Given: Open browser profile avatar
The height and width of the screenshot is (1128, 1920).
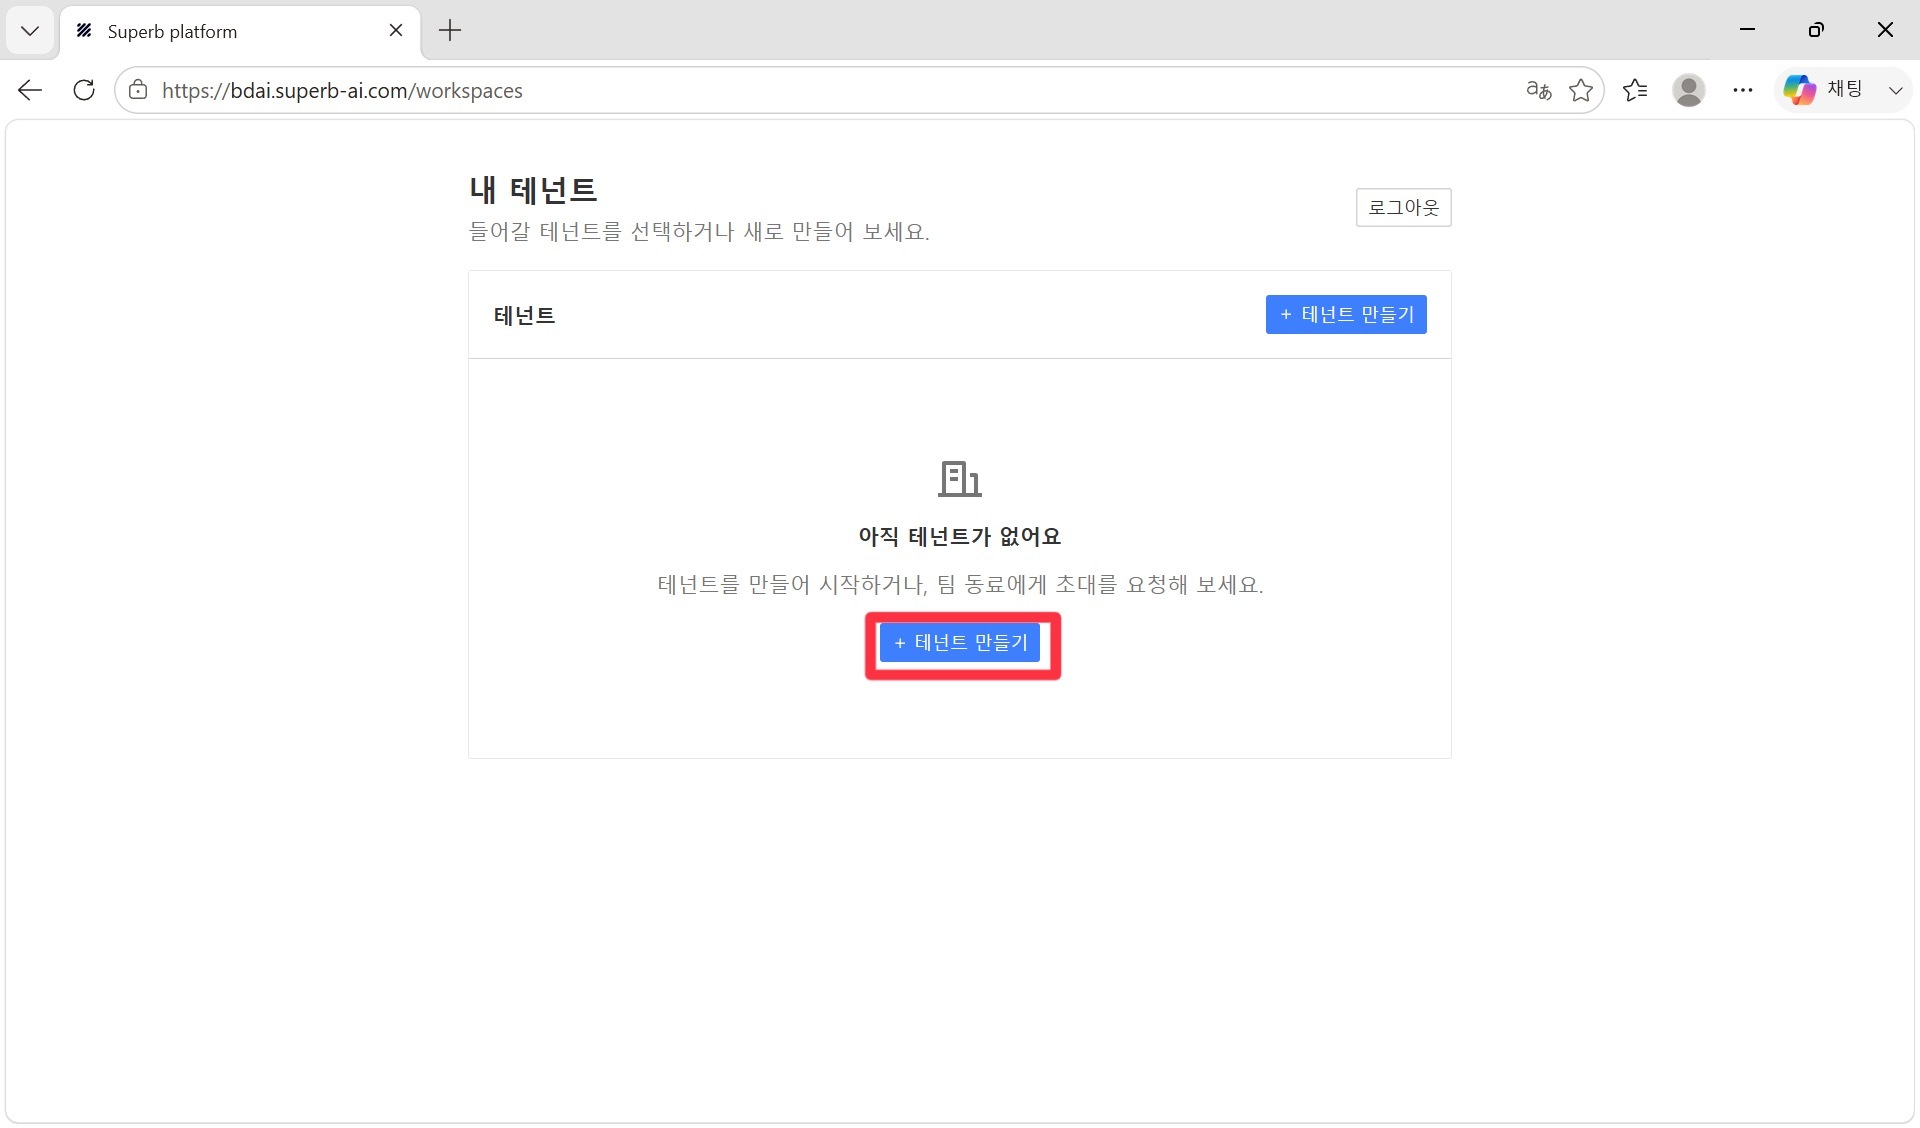Looking at the screenshot, I should point(1689,90).
